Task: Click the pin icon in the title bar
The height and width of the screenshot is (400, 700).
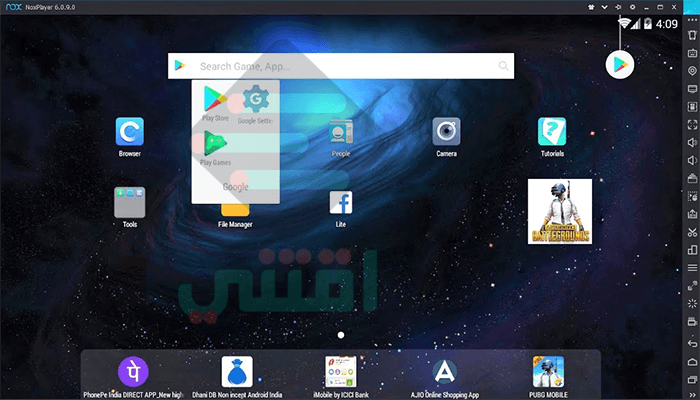Action: (618, 7)
